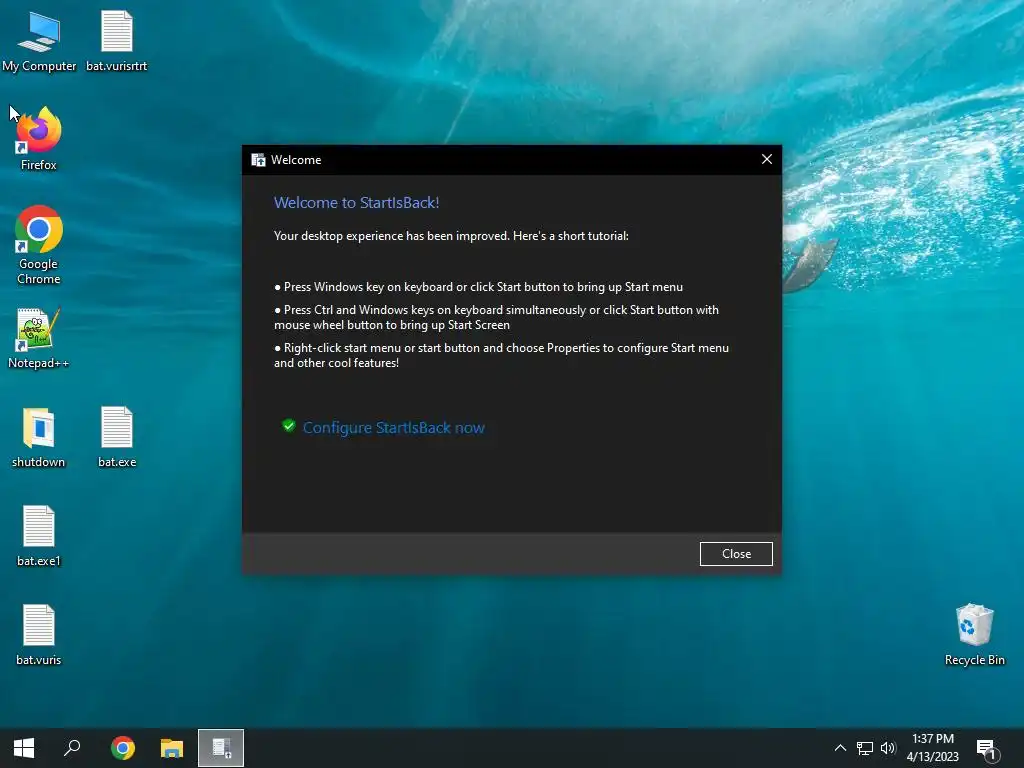Click the green shield beside the Configure link
The width and height of the screenshot is (1024, 768).
coord(289,426)
